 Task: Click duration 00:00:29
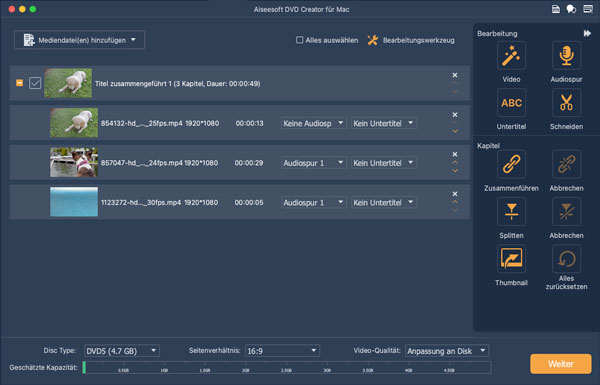[x=249, y=163]
